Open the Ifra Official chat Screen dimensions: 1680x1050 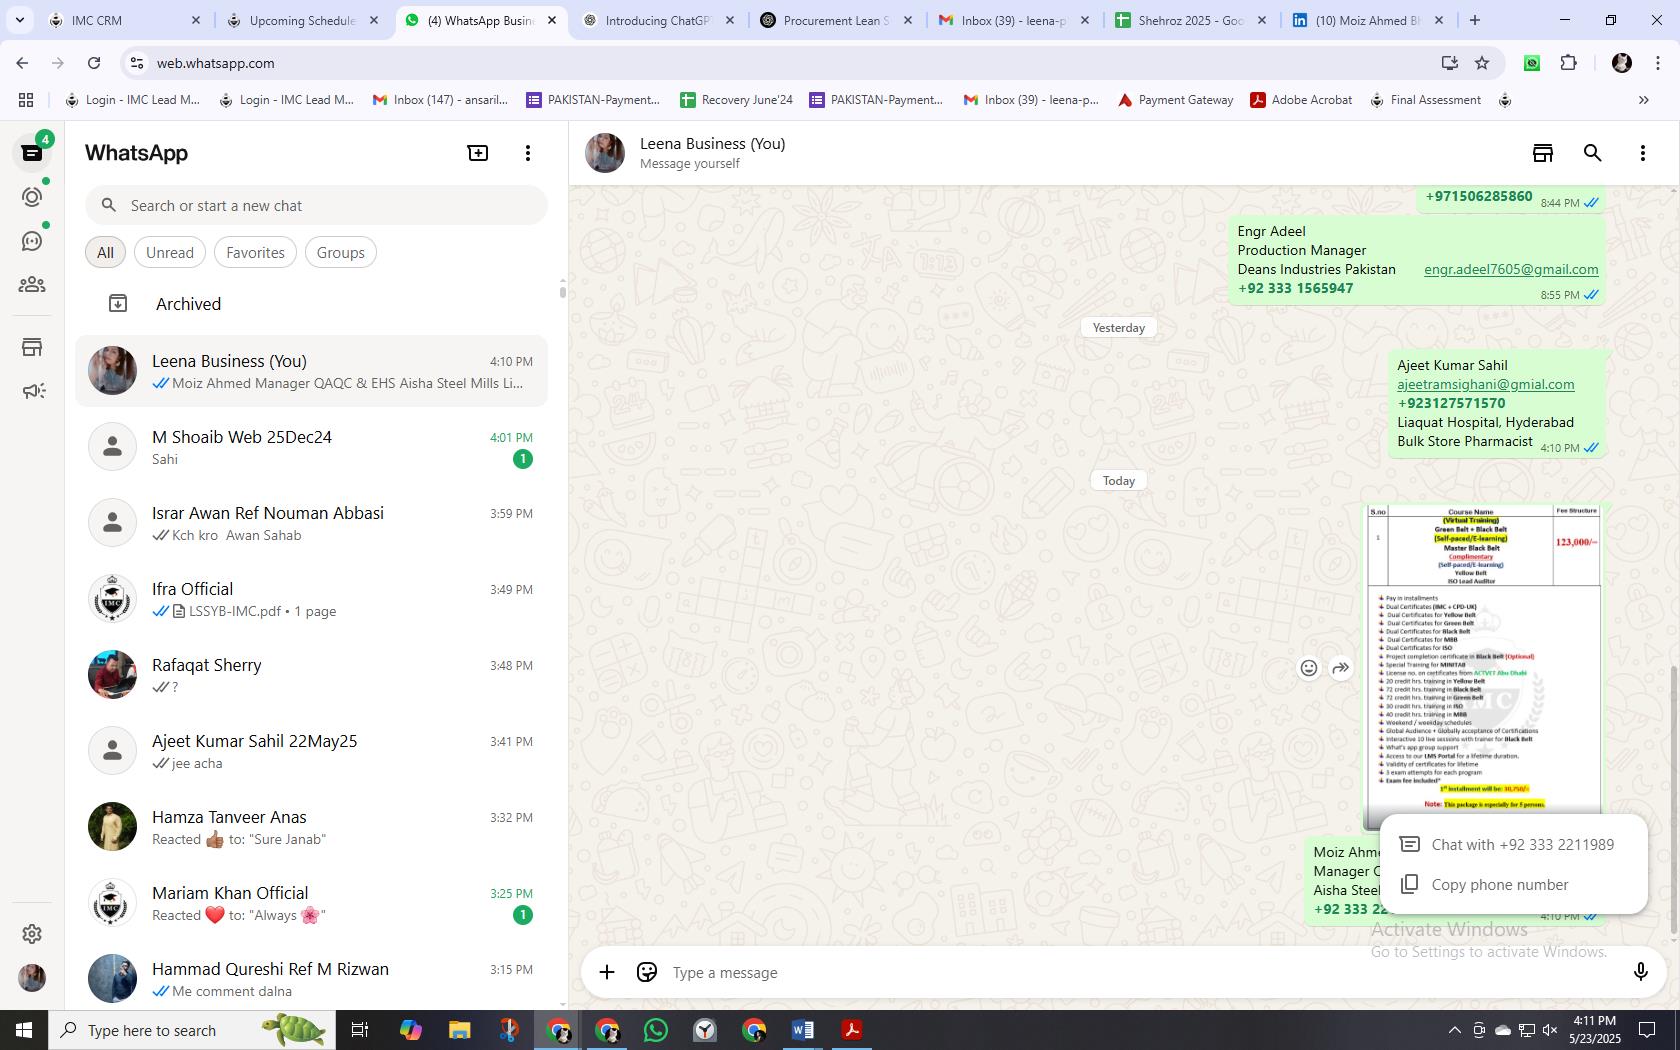(x=312, y=599)
